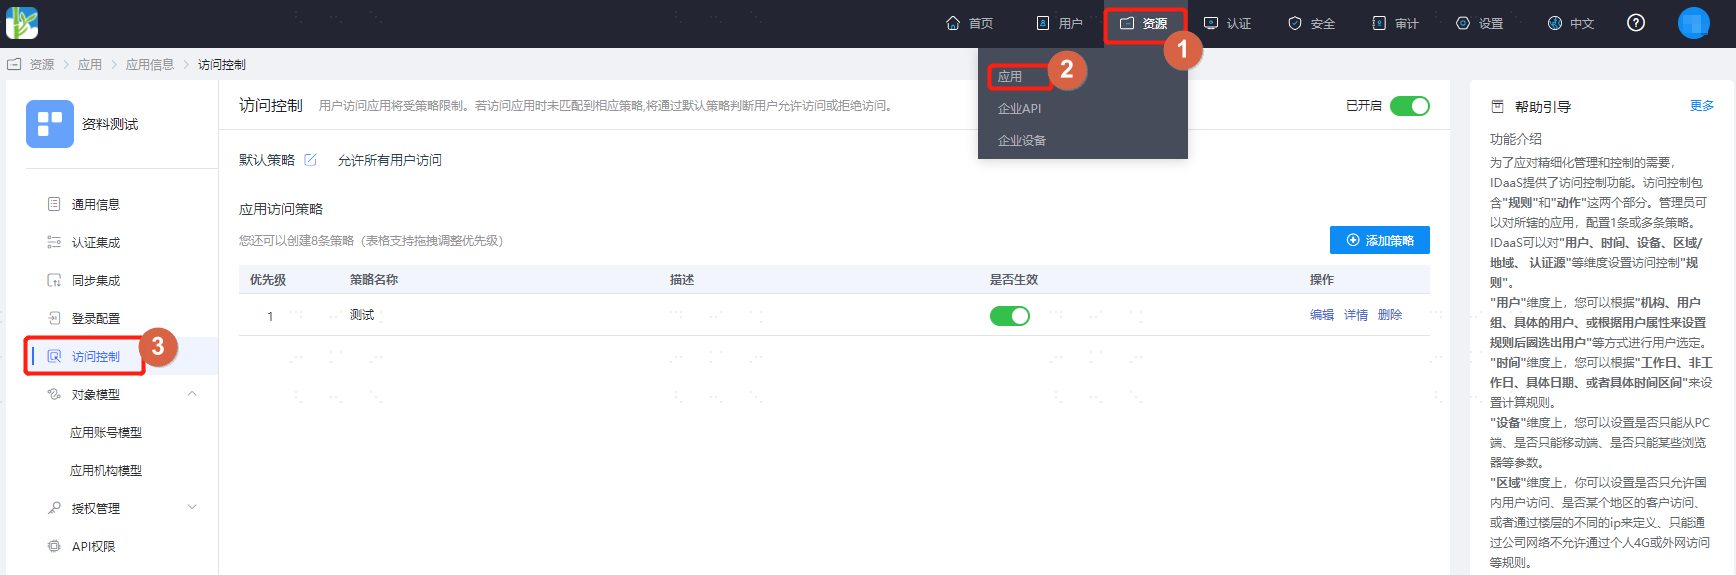This screenshot has width=1736, height=575.
Task: Click the settings gear icon beside 设置
Action: [1463, 23]
